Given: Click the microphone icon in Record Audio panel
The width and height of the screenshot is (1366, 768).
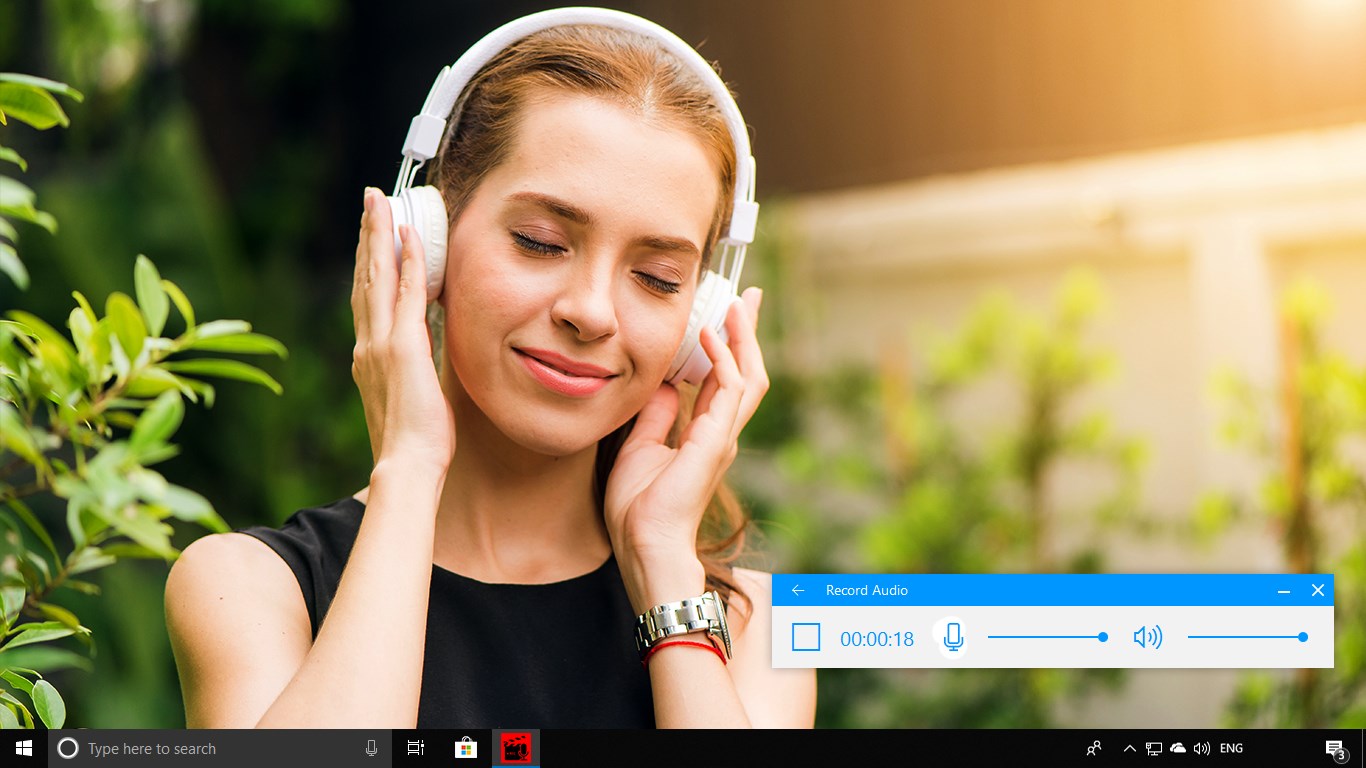Looking at the screenshot, I should [x=951, y=637].
